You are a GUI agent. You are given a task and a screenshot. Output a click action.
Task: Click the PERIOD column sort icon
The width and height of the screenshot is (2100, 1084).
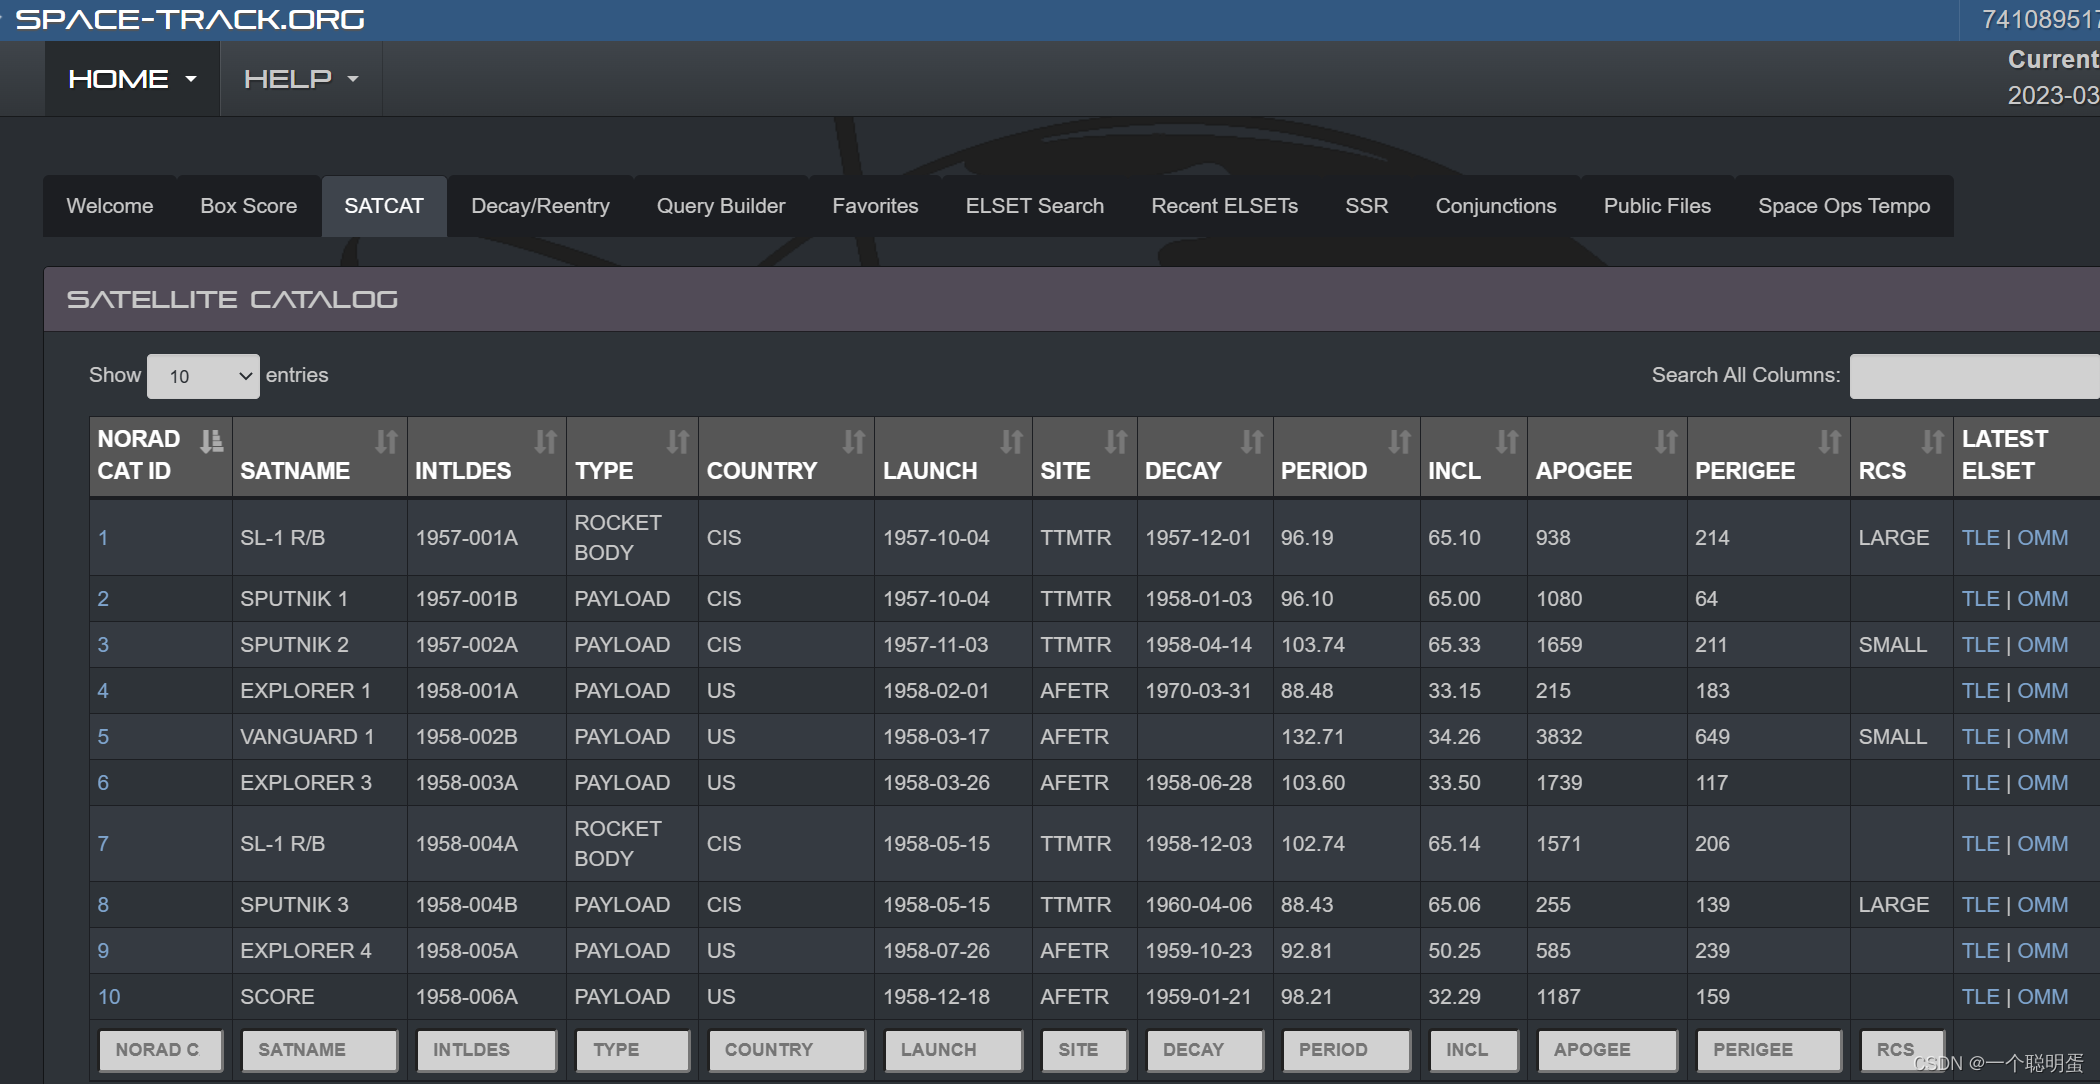1398,441
